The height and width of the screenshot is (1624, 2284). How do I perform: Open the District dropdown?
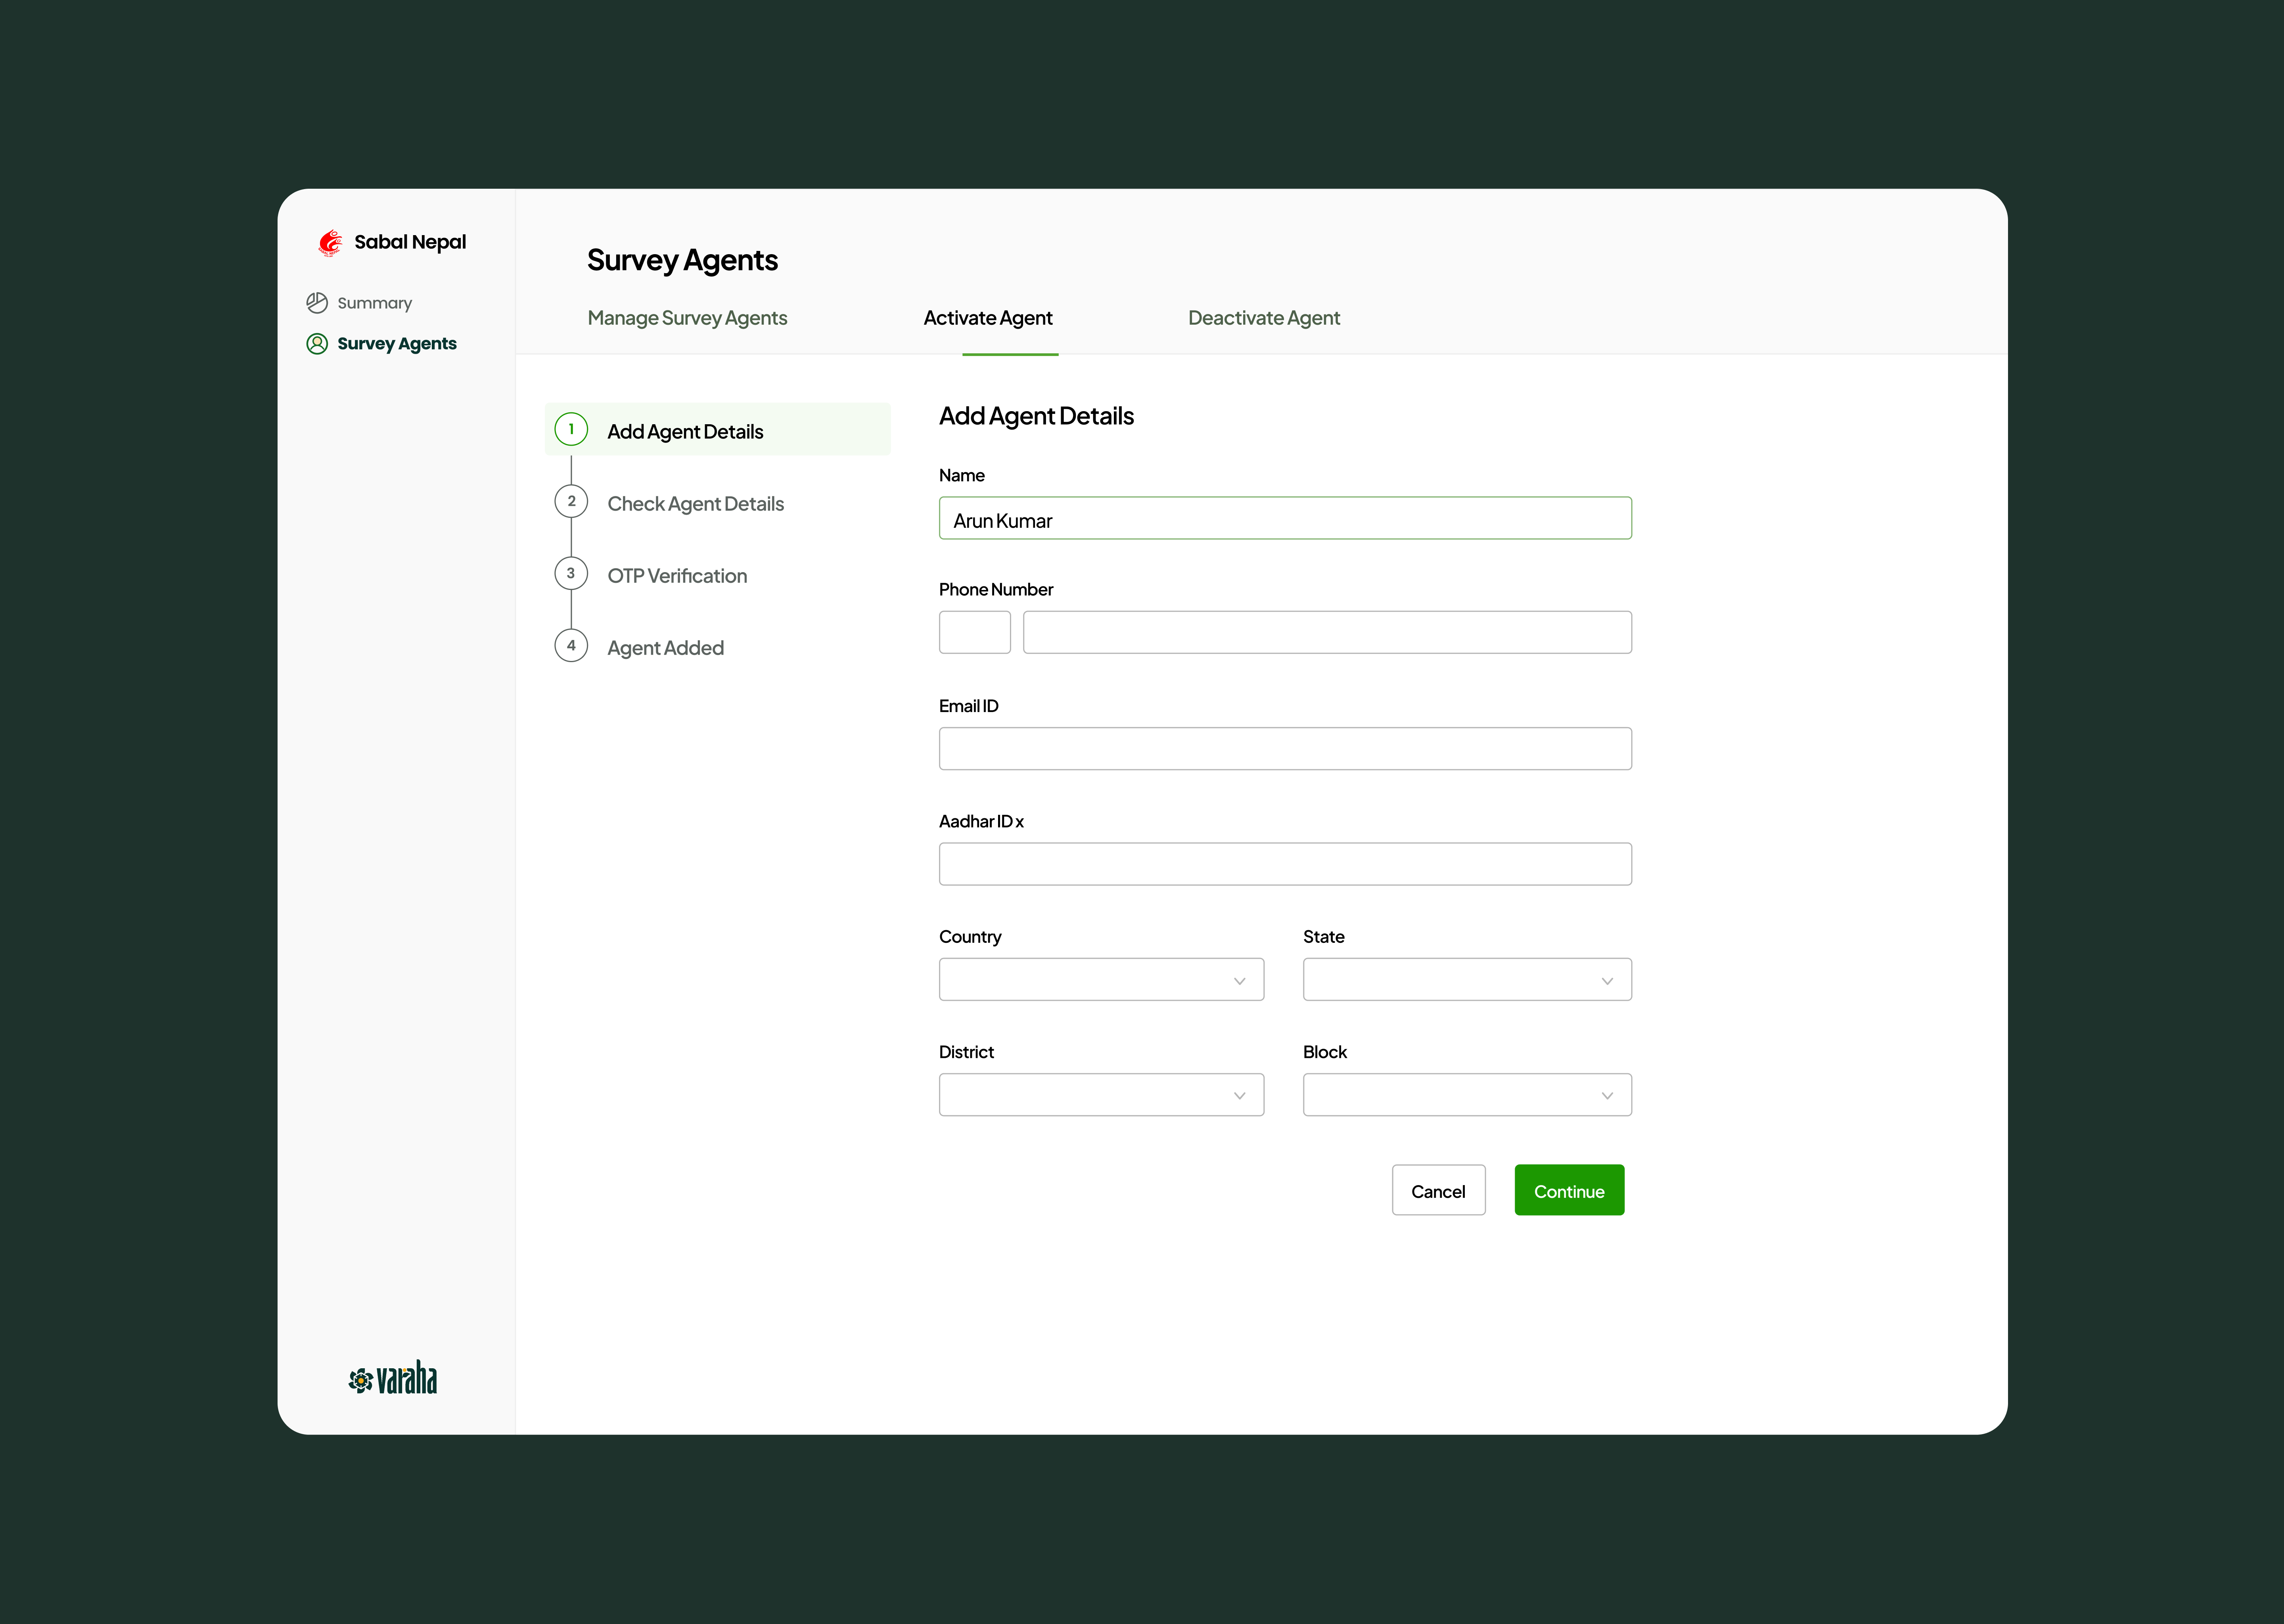point(1101,1095)
